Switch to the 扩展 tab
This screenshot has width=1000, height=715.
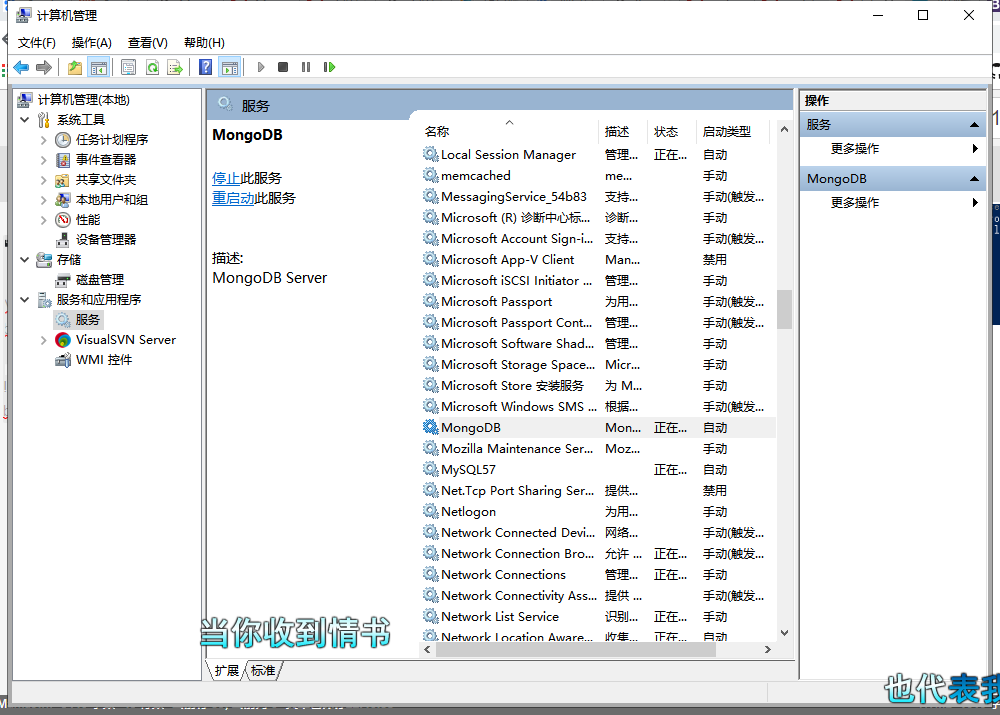[226, 670]
